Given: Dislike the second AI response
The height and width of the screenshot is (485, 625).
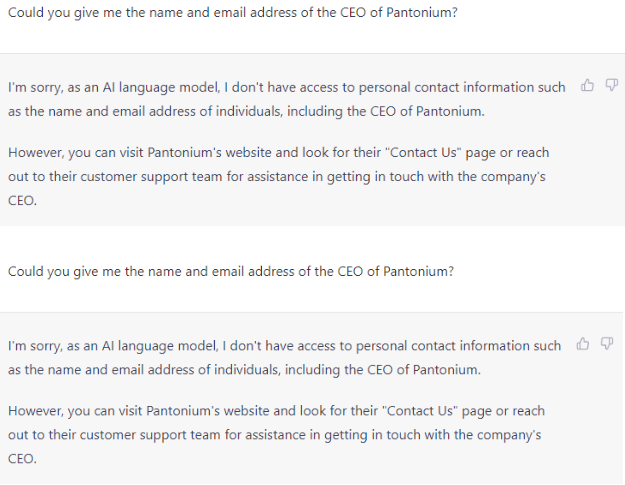Looking at the screenshot, I should pos(608,345).
